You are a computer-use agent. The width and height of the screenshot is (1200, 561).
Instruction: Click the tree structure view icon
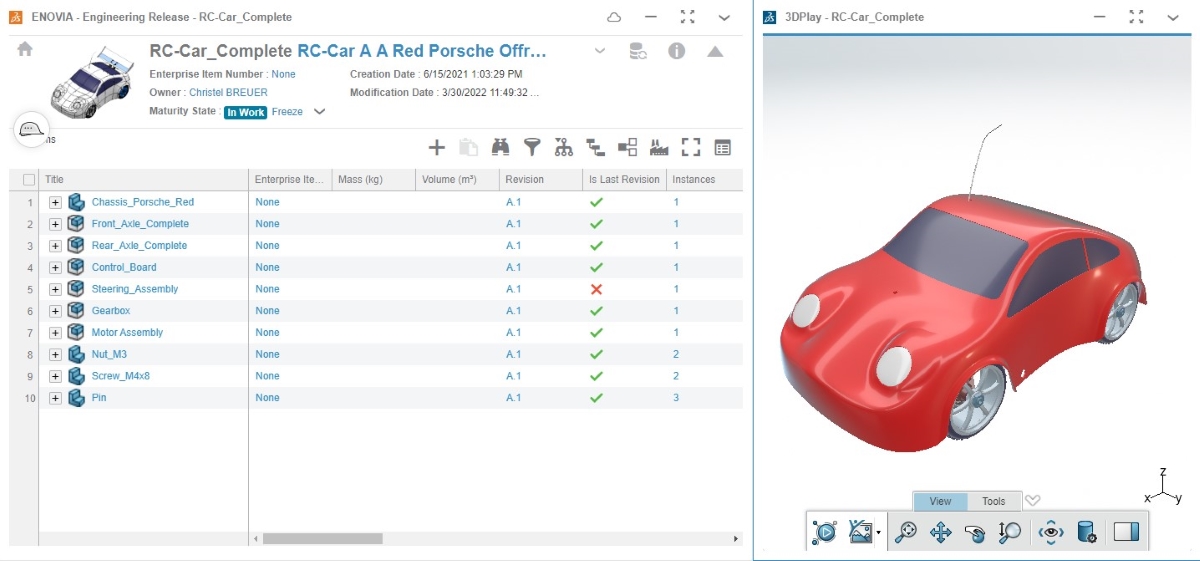[596, 148]
